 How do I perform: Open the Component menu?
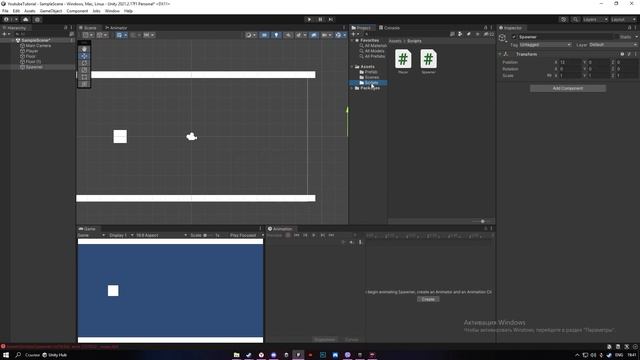(77, 11)
